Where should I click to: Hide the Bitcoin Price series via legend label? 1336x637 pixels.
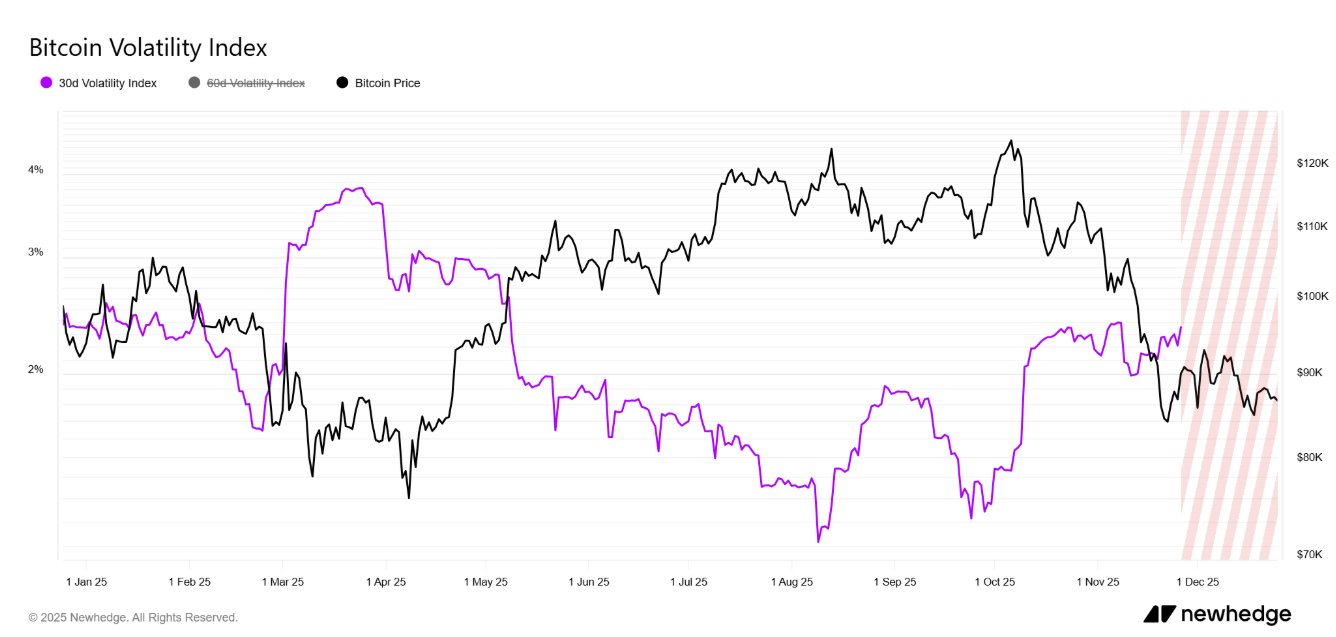coord(387,83)
